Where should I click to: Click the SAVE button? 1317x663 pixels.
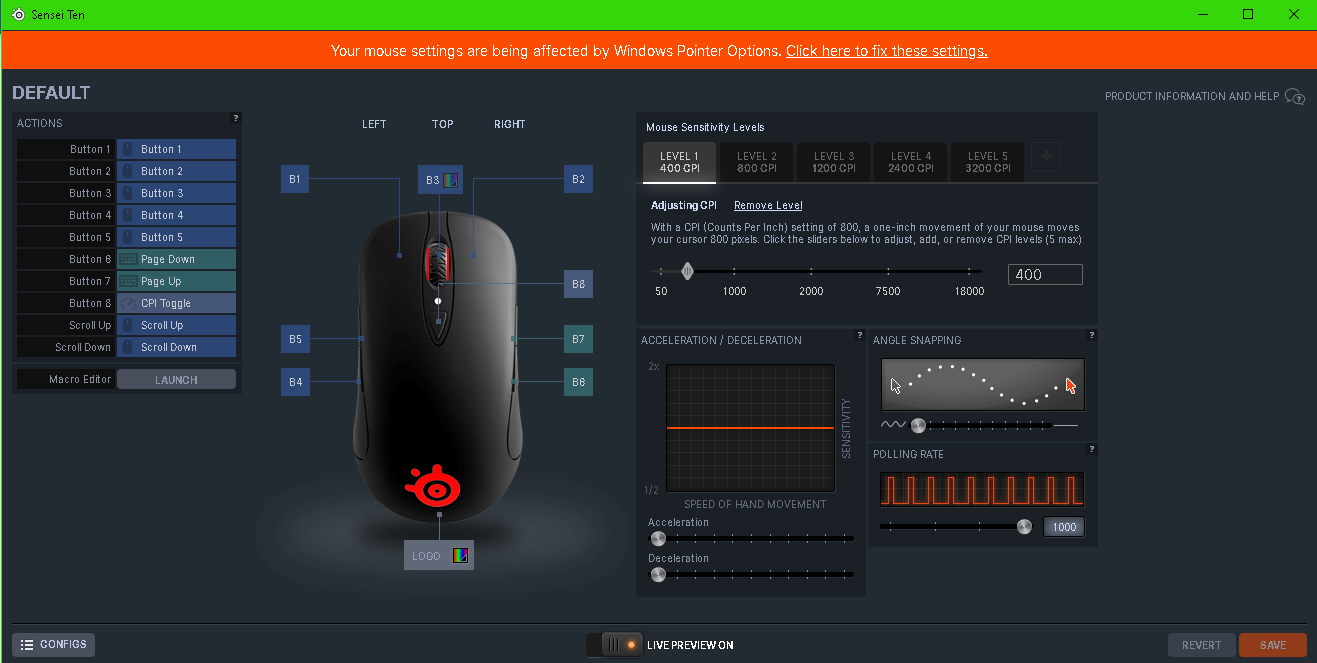tap(1273, 645)
